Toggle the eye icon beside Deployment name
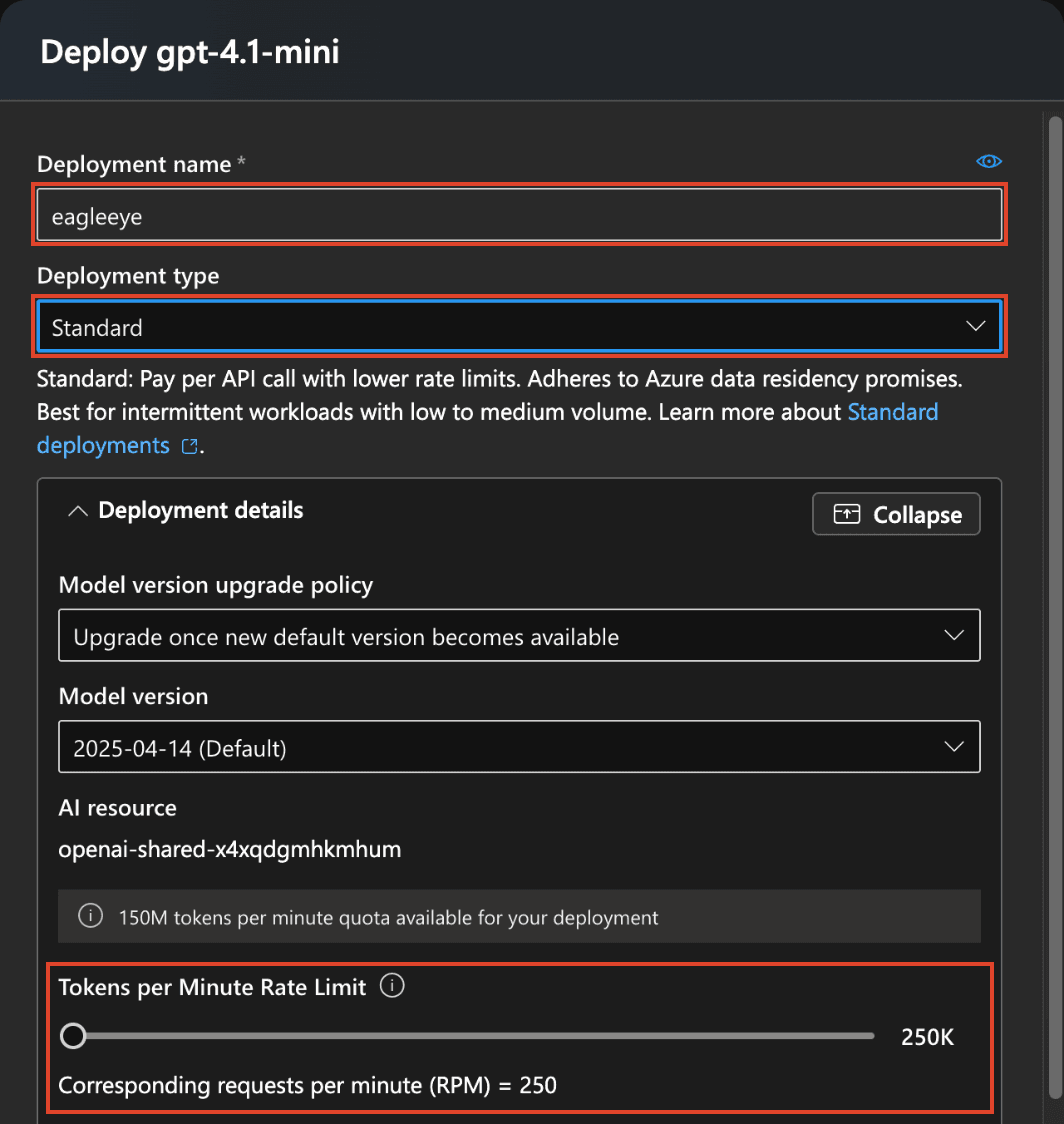The height and width of the screenshot is (1124, 1064). (989, 161)
